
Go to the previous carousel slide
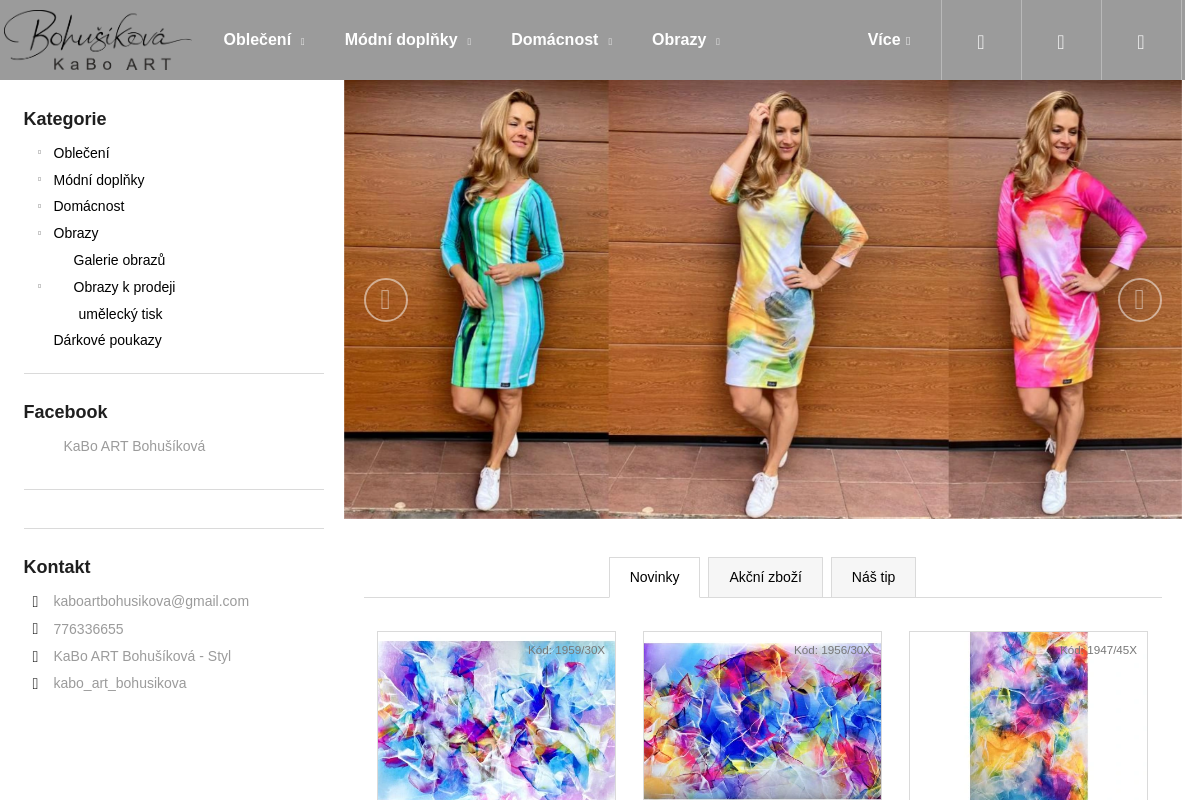(x=385, y=300)
